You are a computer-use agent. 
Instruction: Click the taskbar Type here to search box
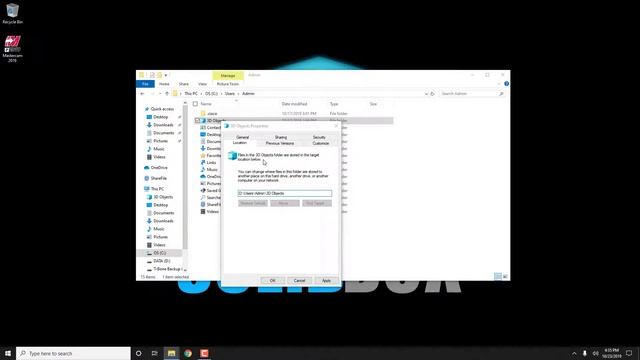tap(73, 353)
